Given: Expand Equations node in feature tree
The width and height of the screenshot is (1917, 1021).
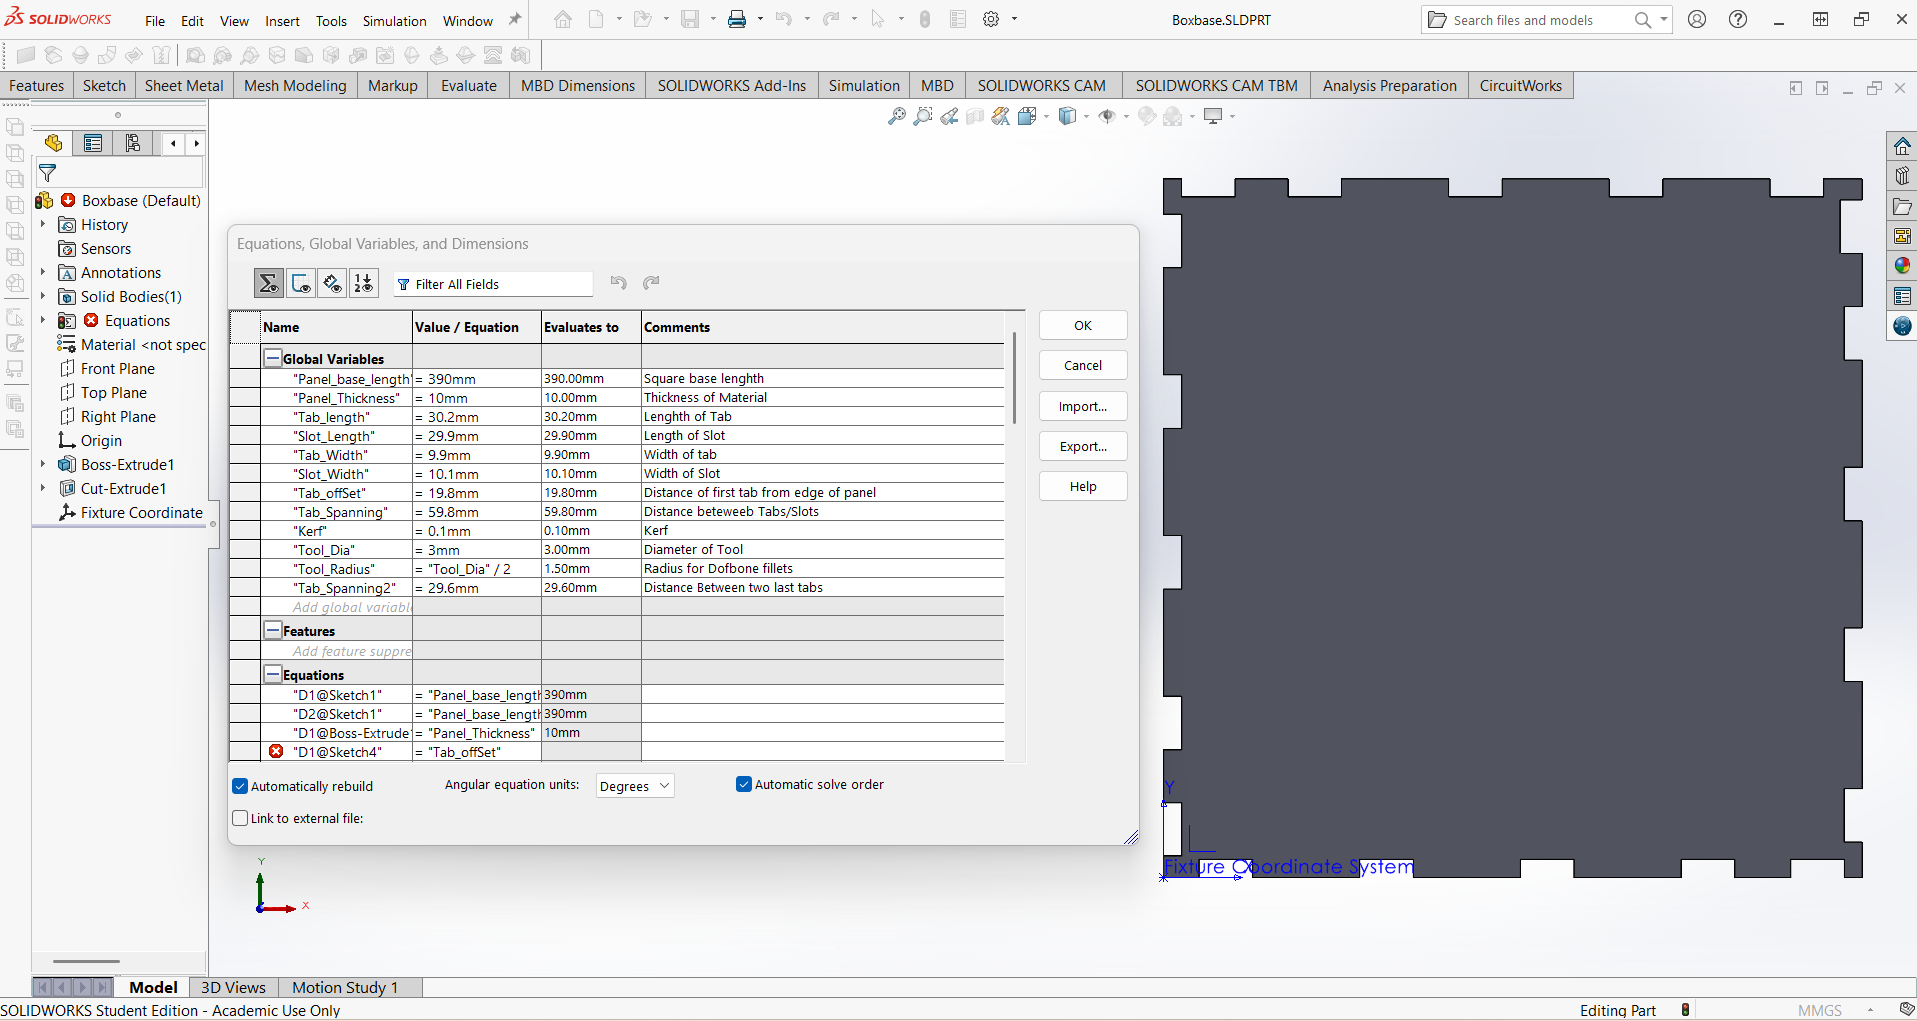Looking at the screenshot, I should coord(43,320).
